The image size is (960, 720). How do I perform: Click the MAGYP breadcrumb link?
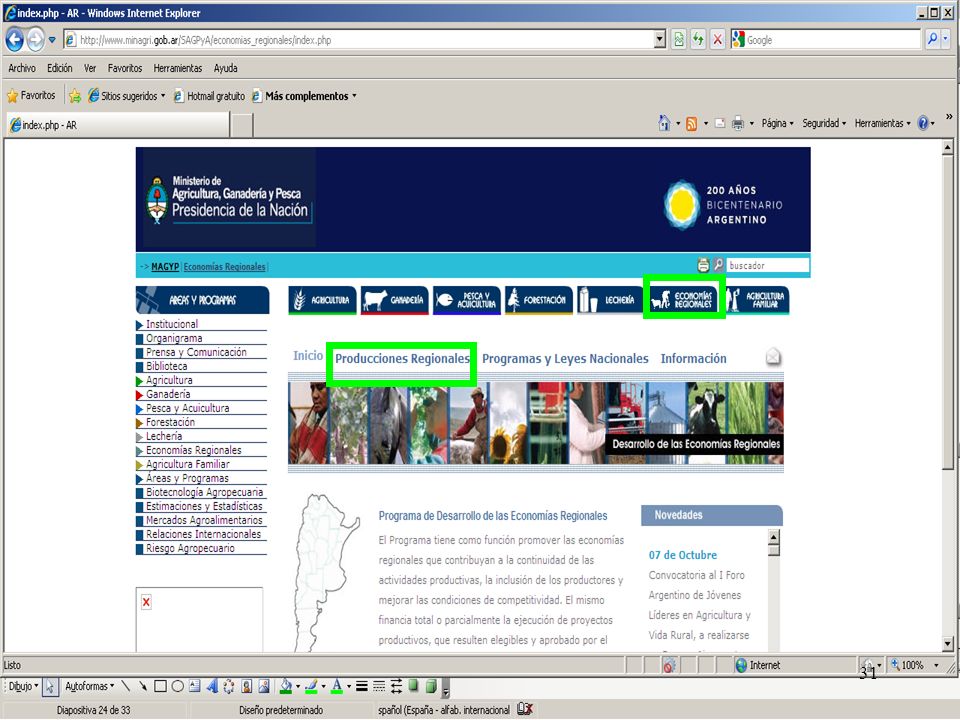(x=165, y=266)
